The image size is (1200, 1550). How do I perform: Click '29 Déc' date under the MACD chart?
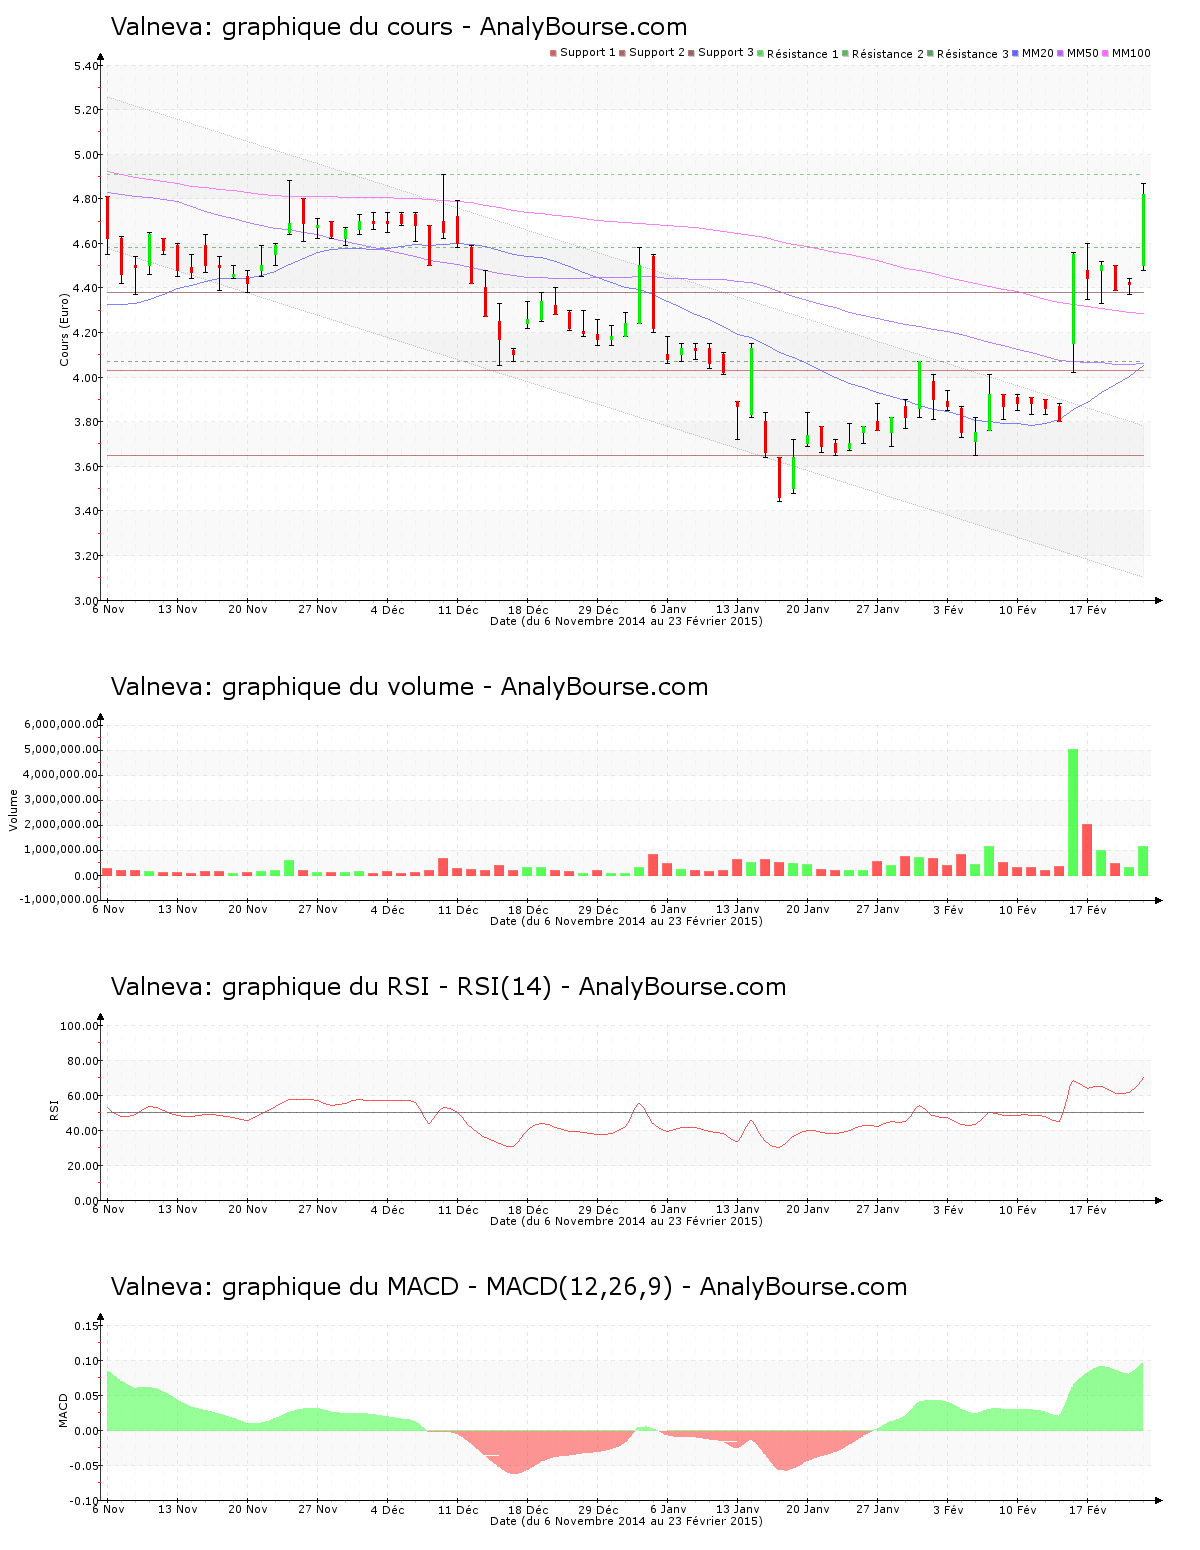click(x=598, y=1509)
